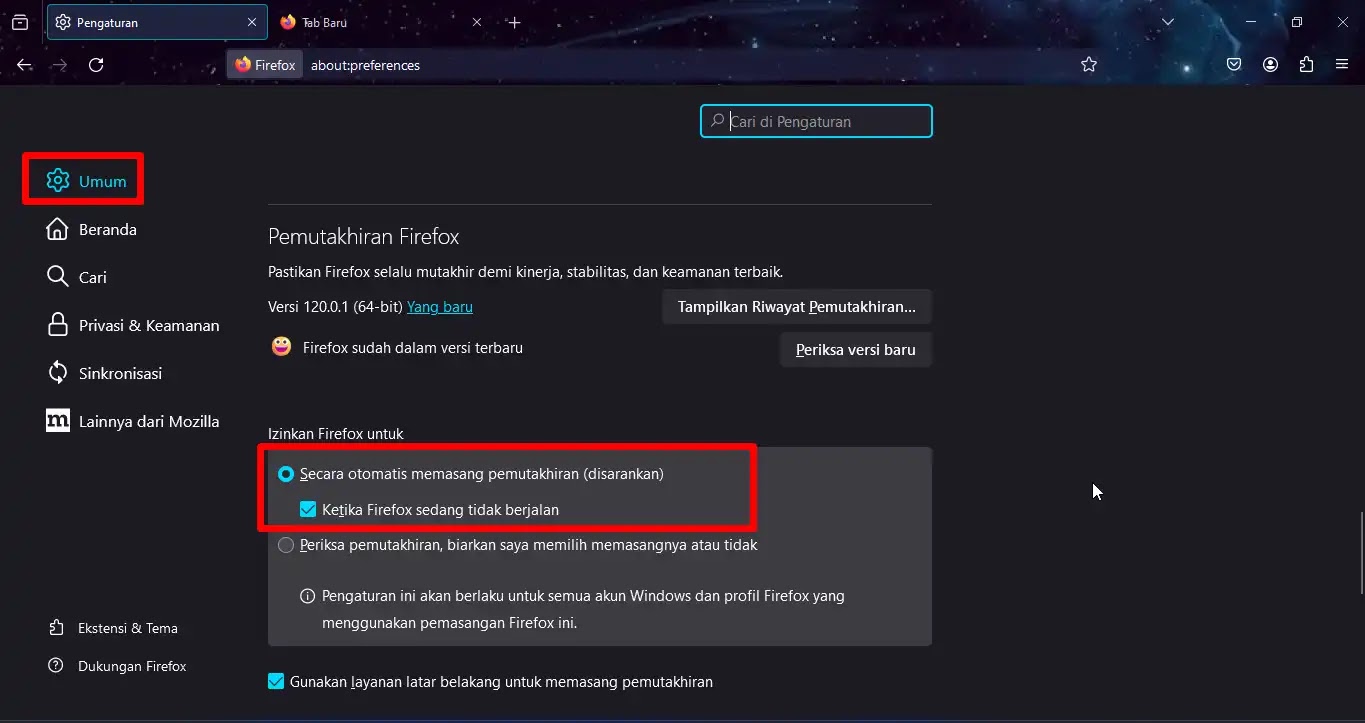1365x723 pixels.
Task: Toggle Gunakan layanan latar belakang checkbox
Action: pos(276,682)
